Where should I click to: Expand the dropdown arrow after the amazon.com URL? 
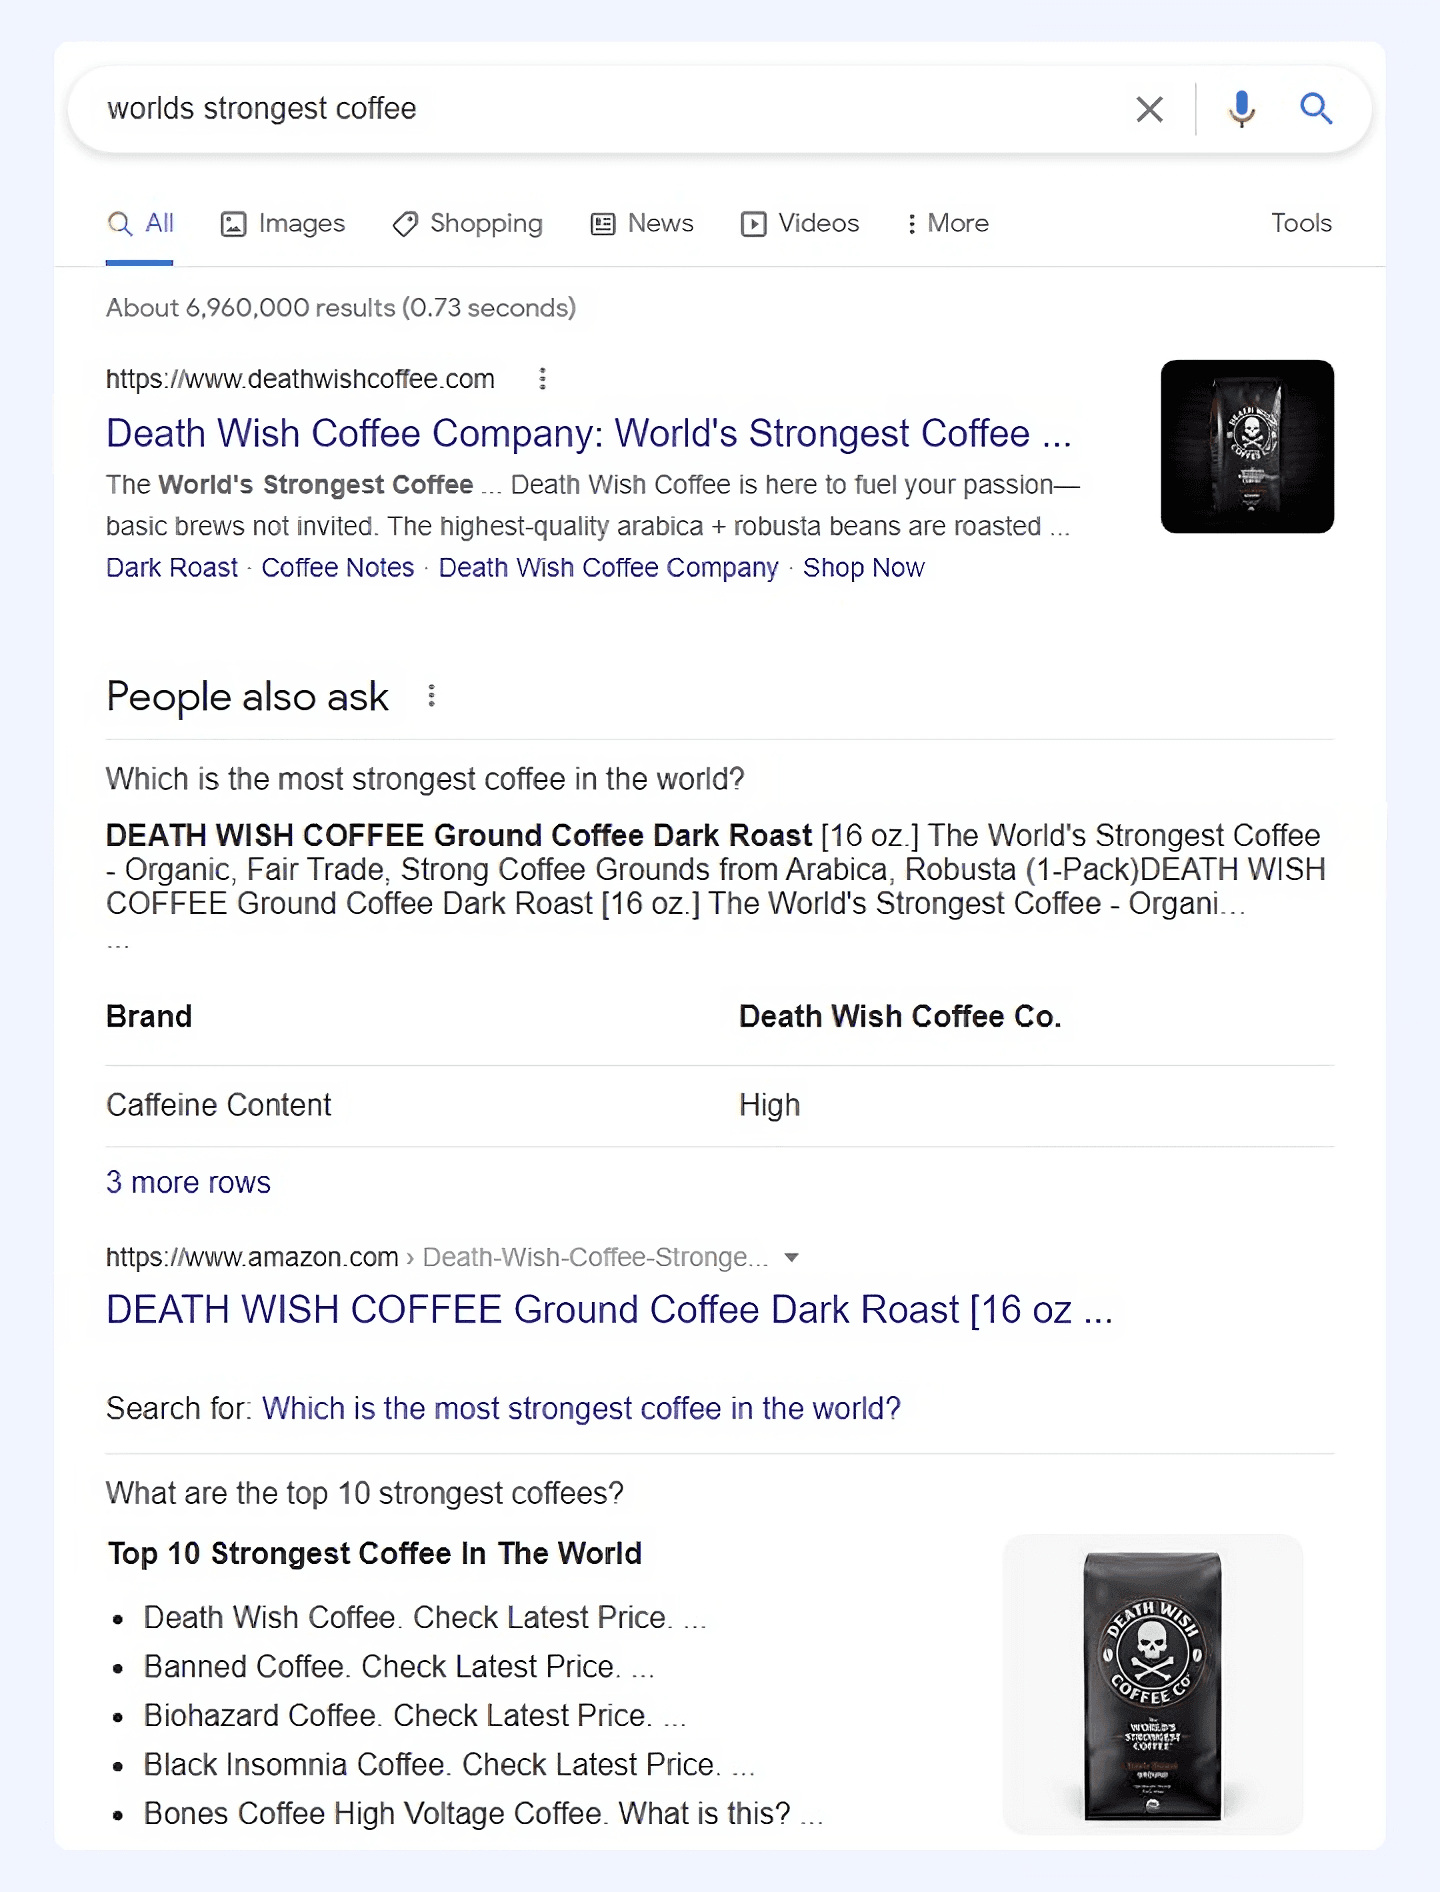pos(792,1258)
